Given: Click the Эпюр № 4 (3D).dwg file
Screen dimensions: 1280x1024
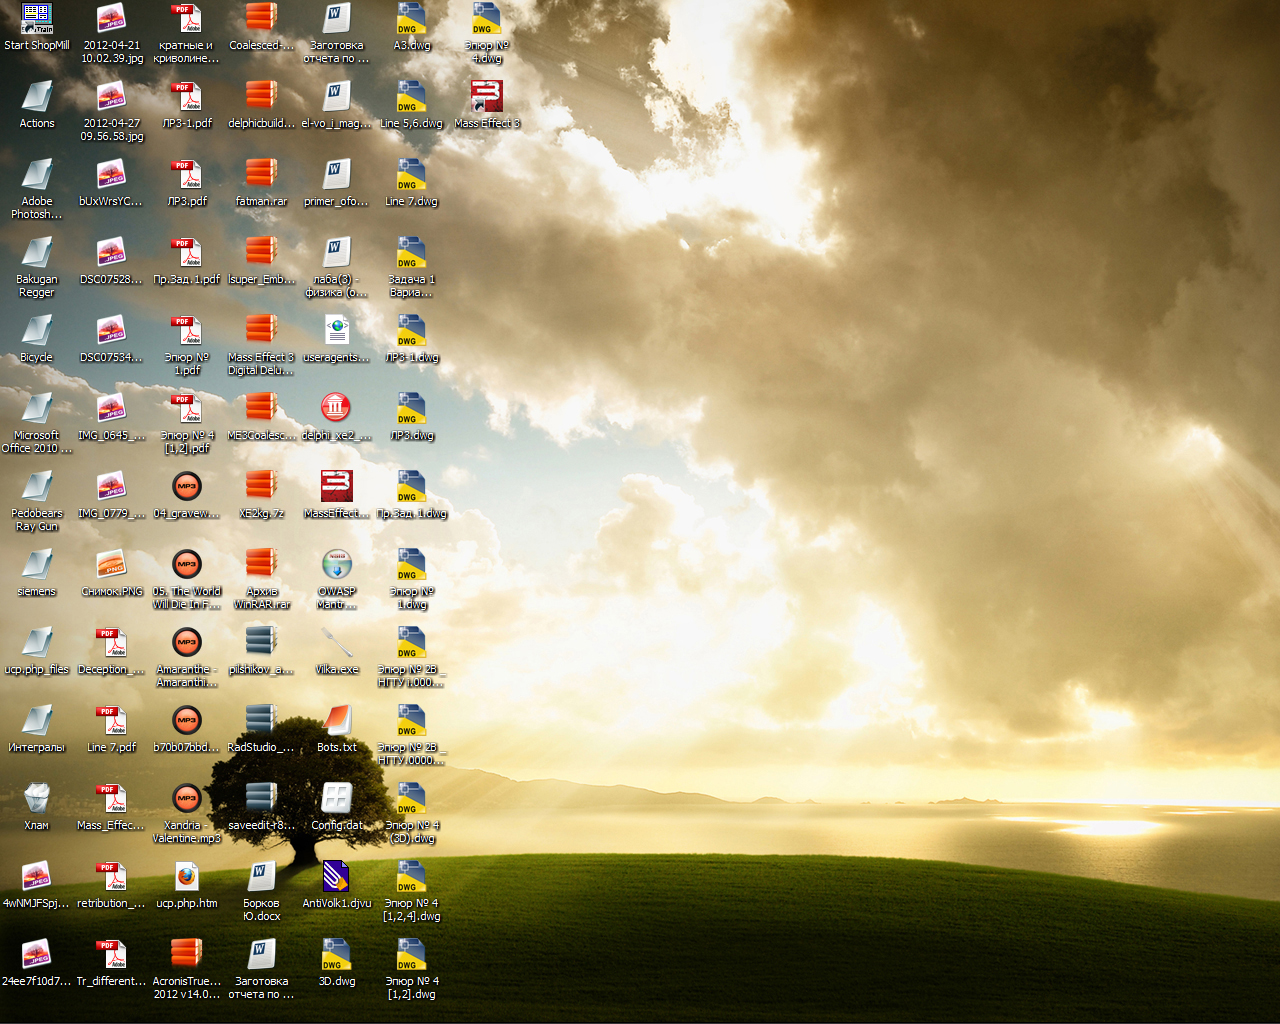Looking at the screenshot, I should pos(412,813).
